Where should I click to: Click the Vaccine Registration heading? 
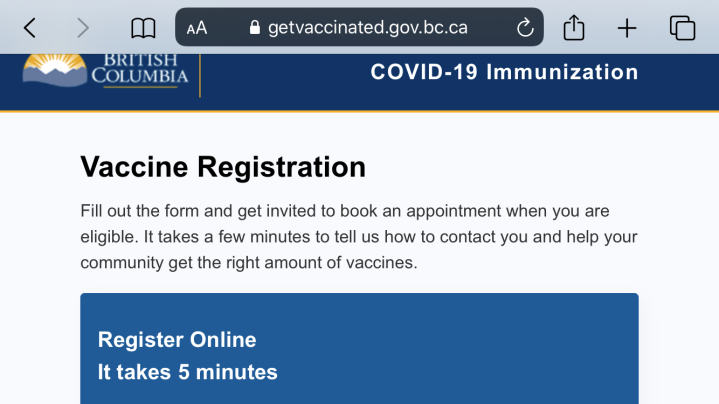[x=223, y=166]
